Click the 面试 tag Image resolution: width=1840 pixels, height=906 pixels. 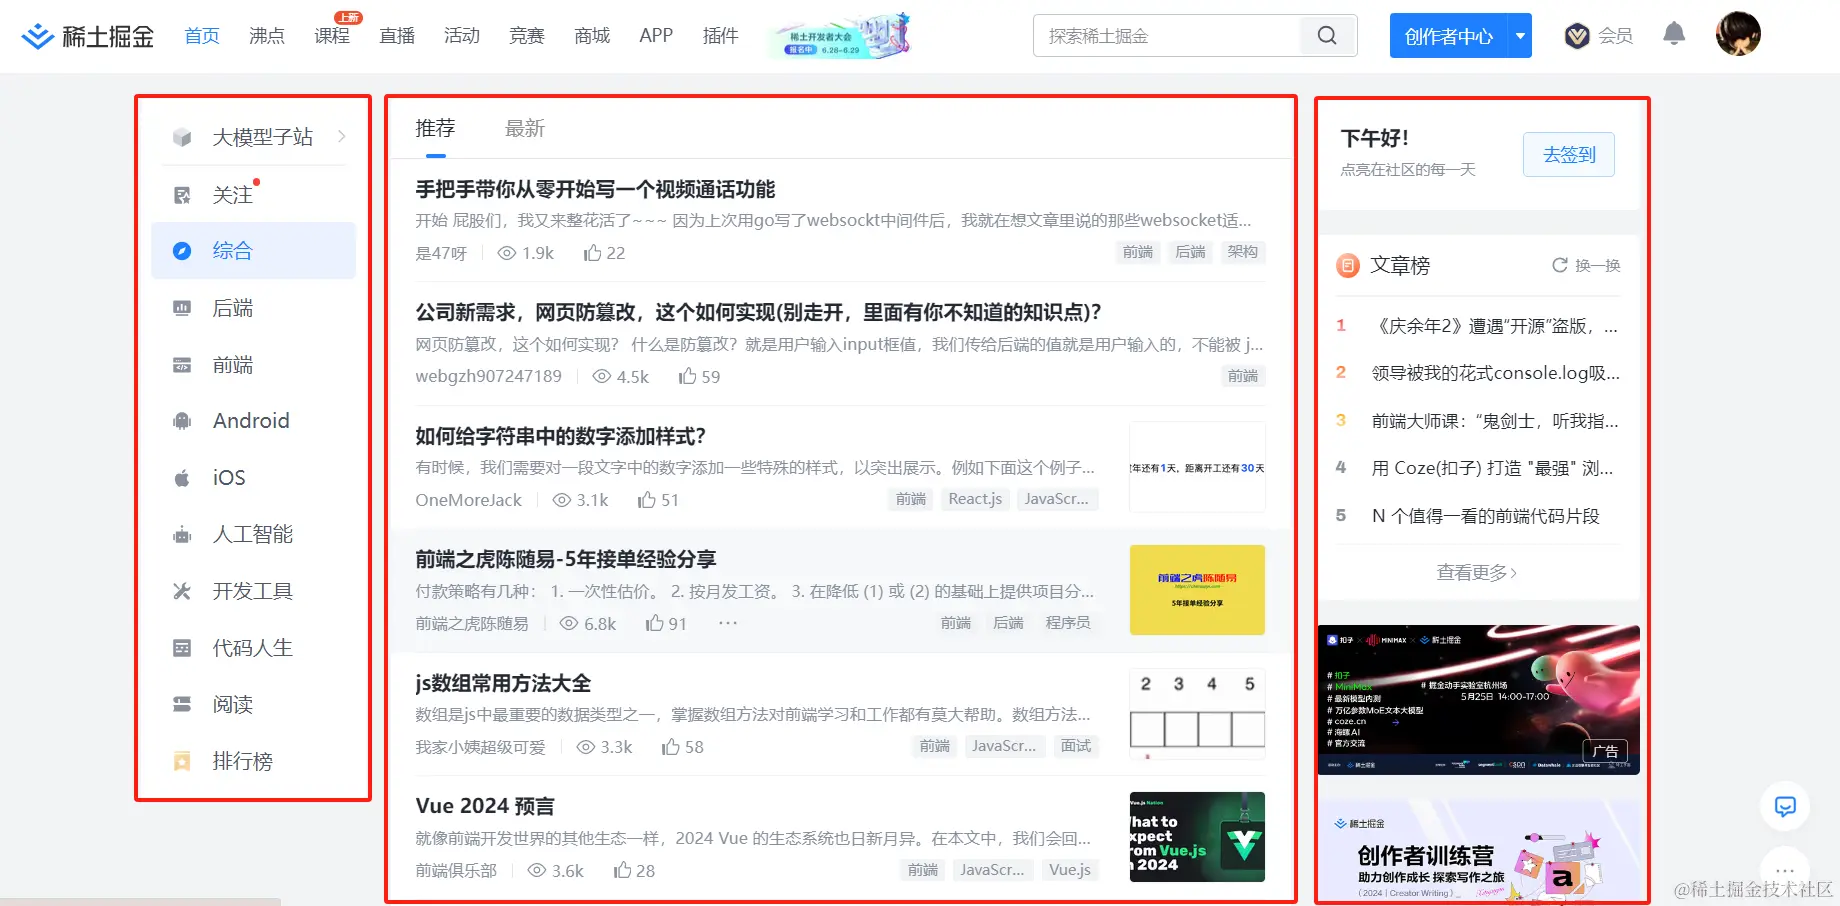[1076, 746]
